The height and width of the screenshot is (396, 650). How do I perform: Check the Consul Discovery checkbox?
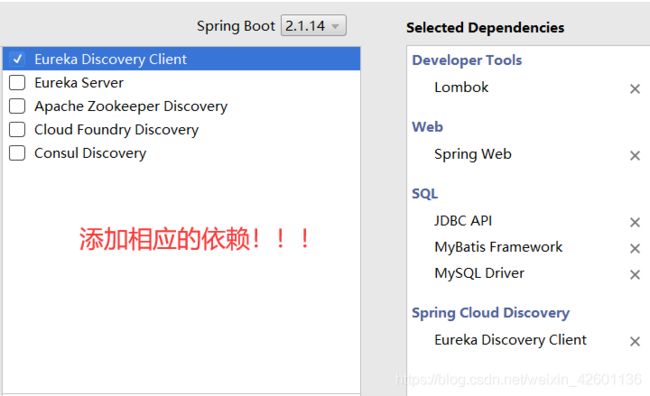pyautogui.click(x=17, y=153)
